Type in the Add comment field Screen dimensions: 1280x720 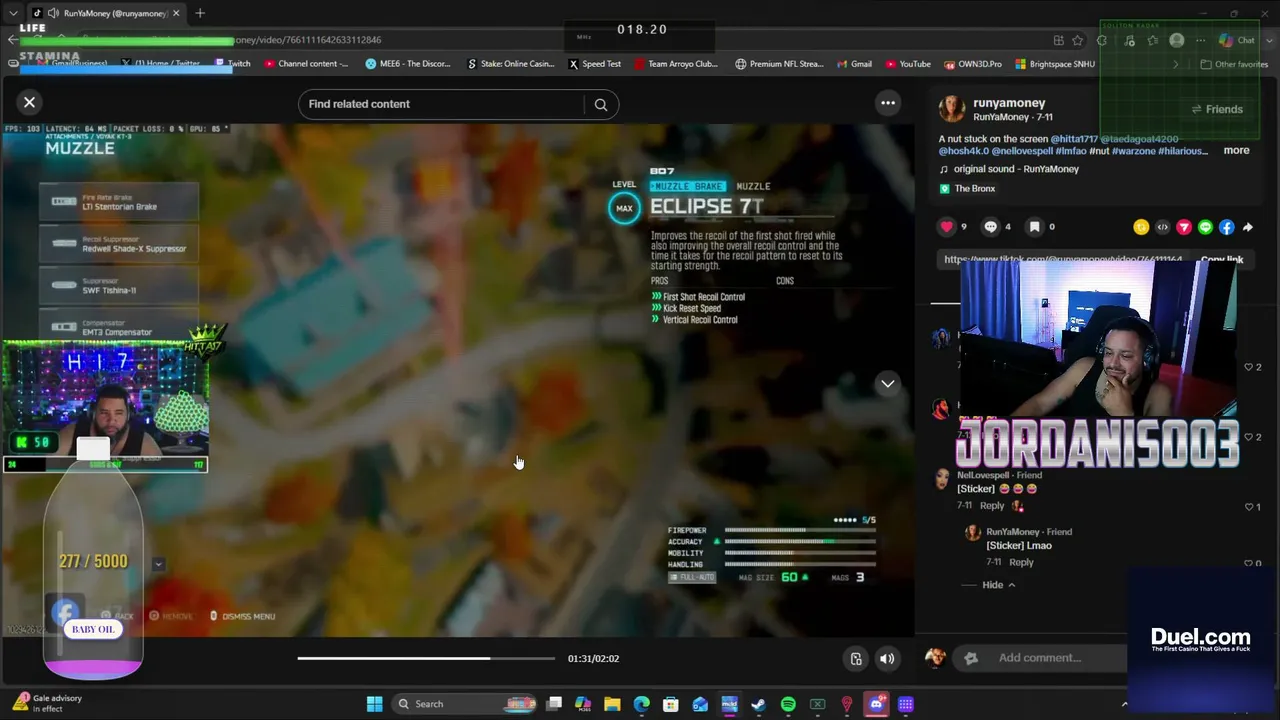point(1040,658)
